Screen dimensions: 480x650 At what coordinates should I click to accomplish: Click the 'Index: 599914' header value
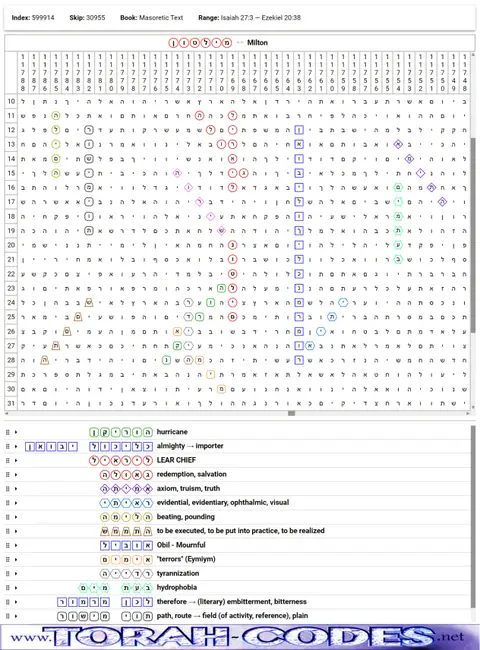pyautogui.click(x=33, y=18)
